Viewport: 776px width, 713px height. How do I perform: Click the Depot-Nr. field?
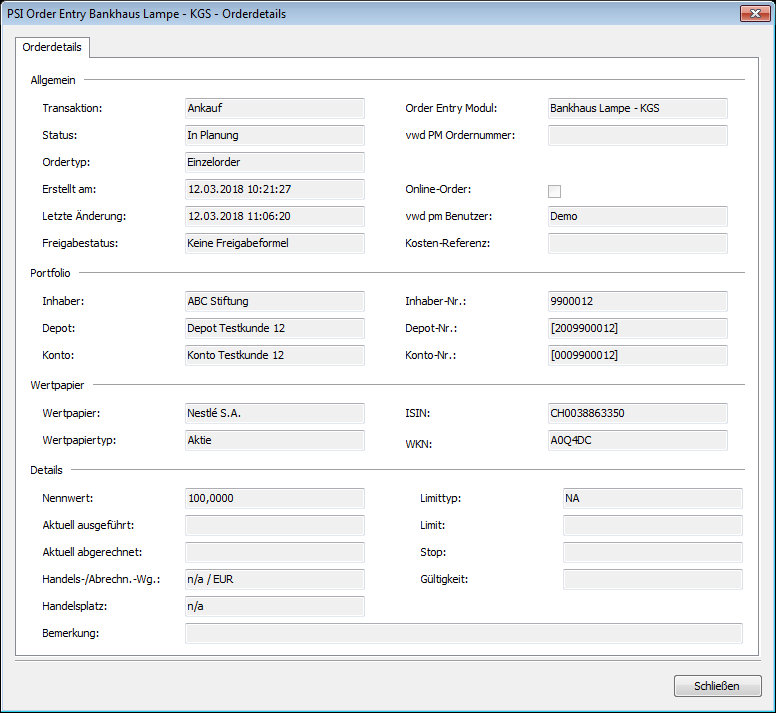(637, 328)
